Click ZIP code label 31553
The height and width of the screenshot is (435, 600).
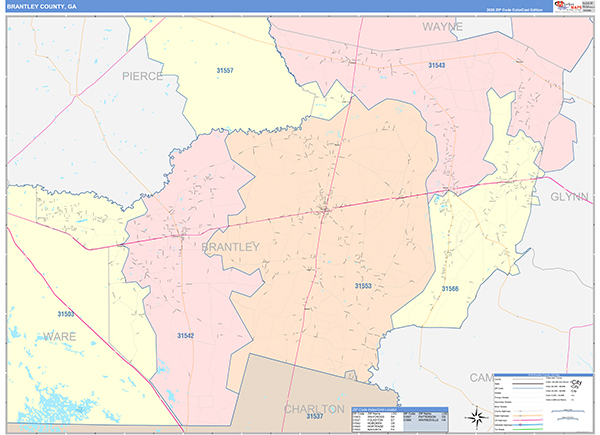[x=363, y=286]
